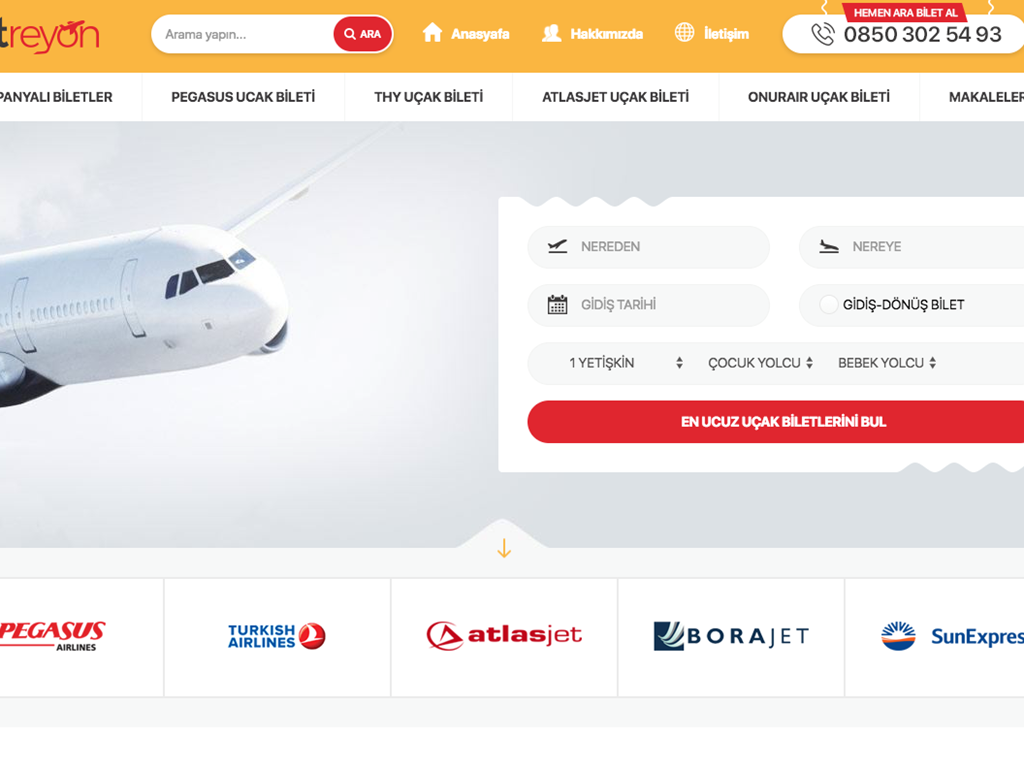Click the person icon beside Hakkımızda
The height and width of the screenshot is (768, 1024).
click(x=552, y=33)
